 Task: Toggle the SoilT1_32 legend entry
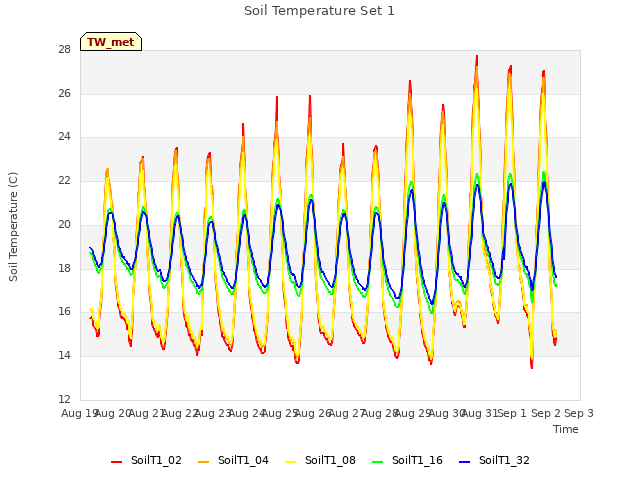(x=494, y=460)
